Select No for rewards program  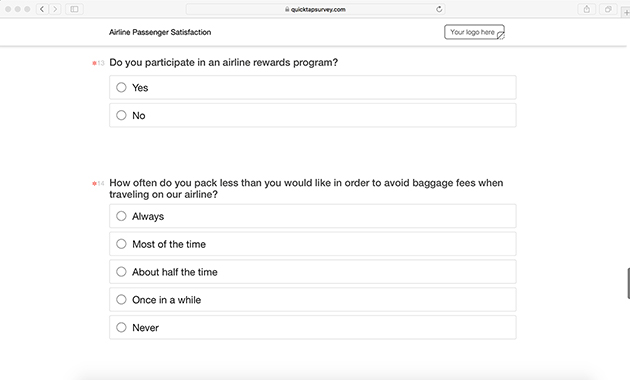click(313, 115)
